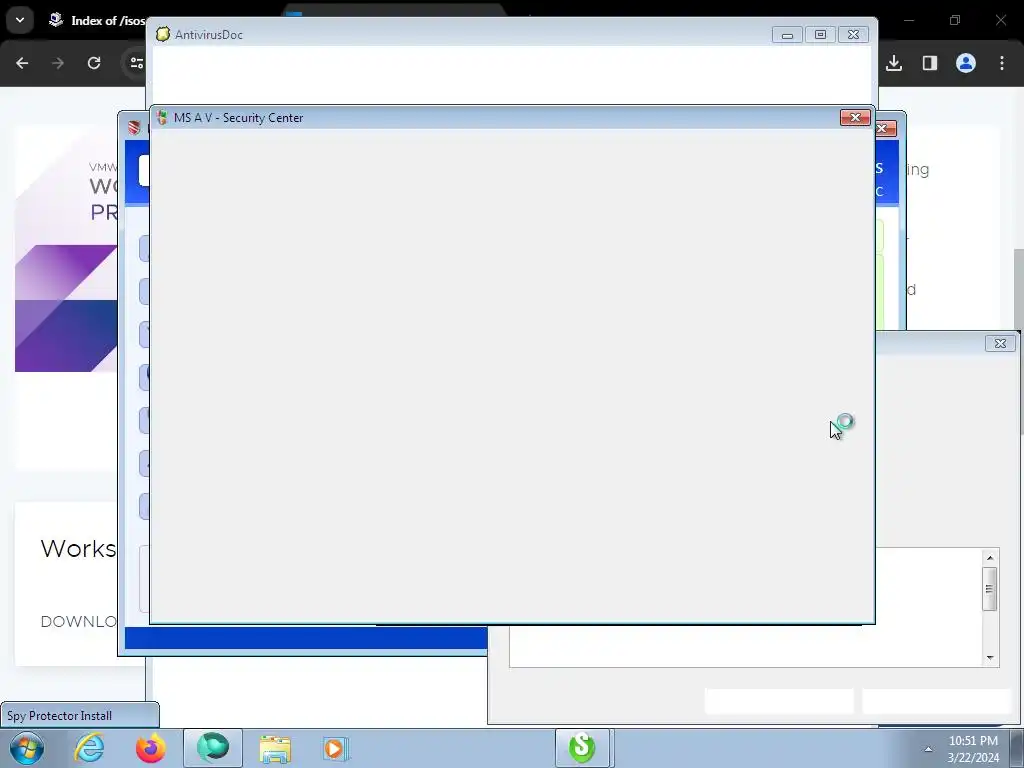
Task: Switch to the teal browser taskbar button
Action: click(213, 748)
